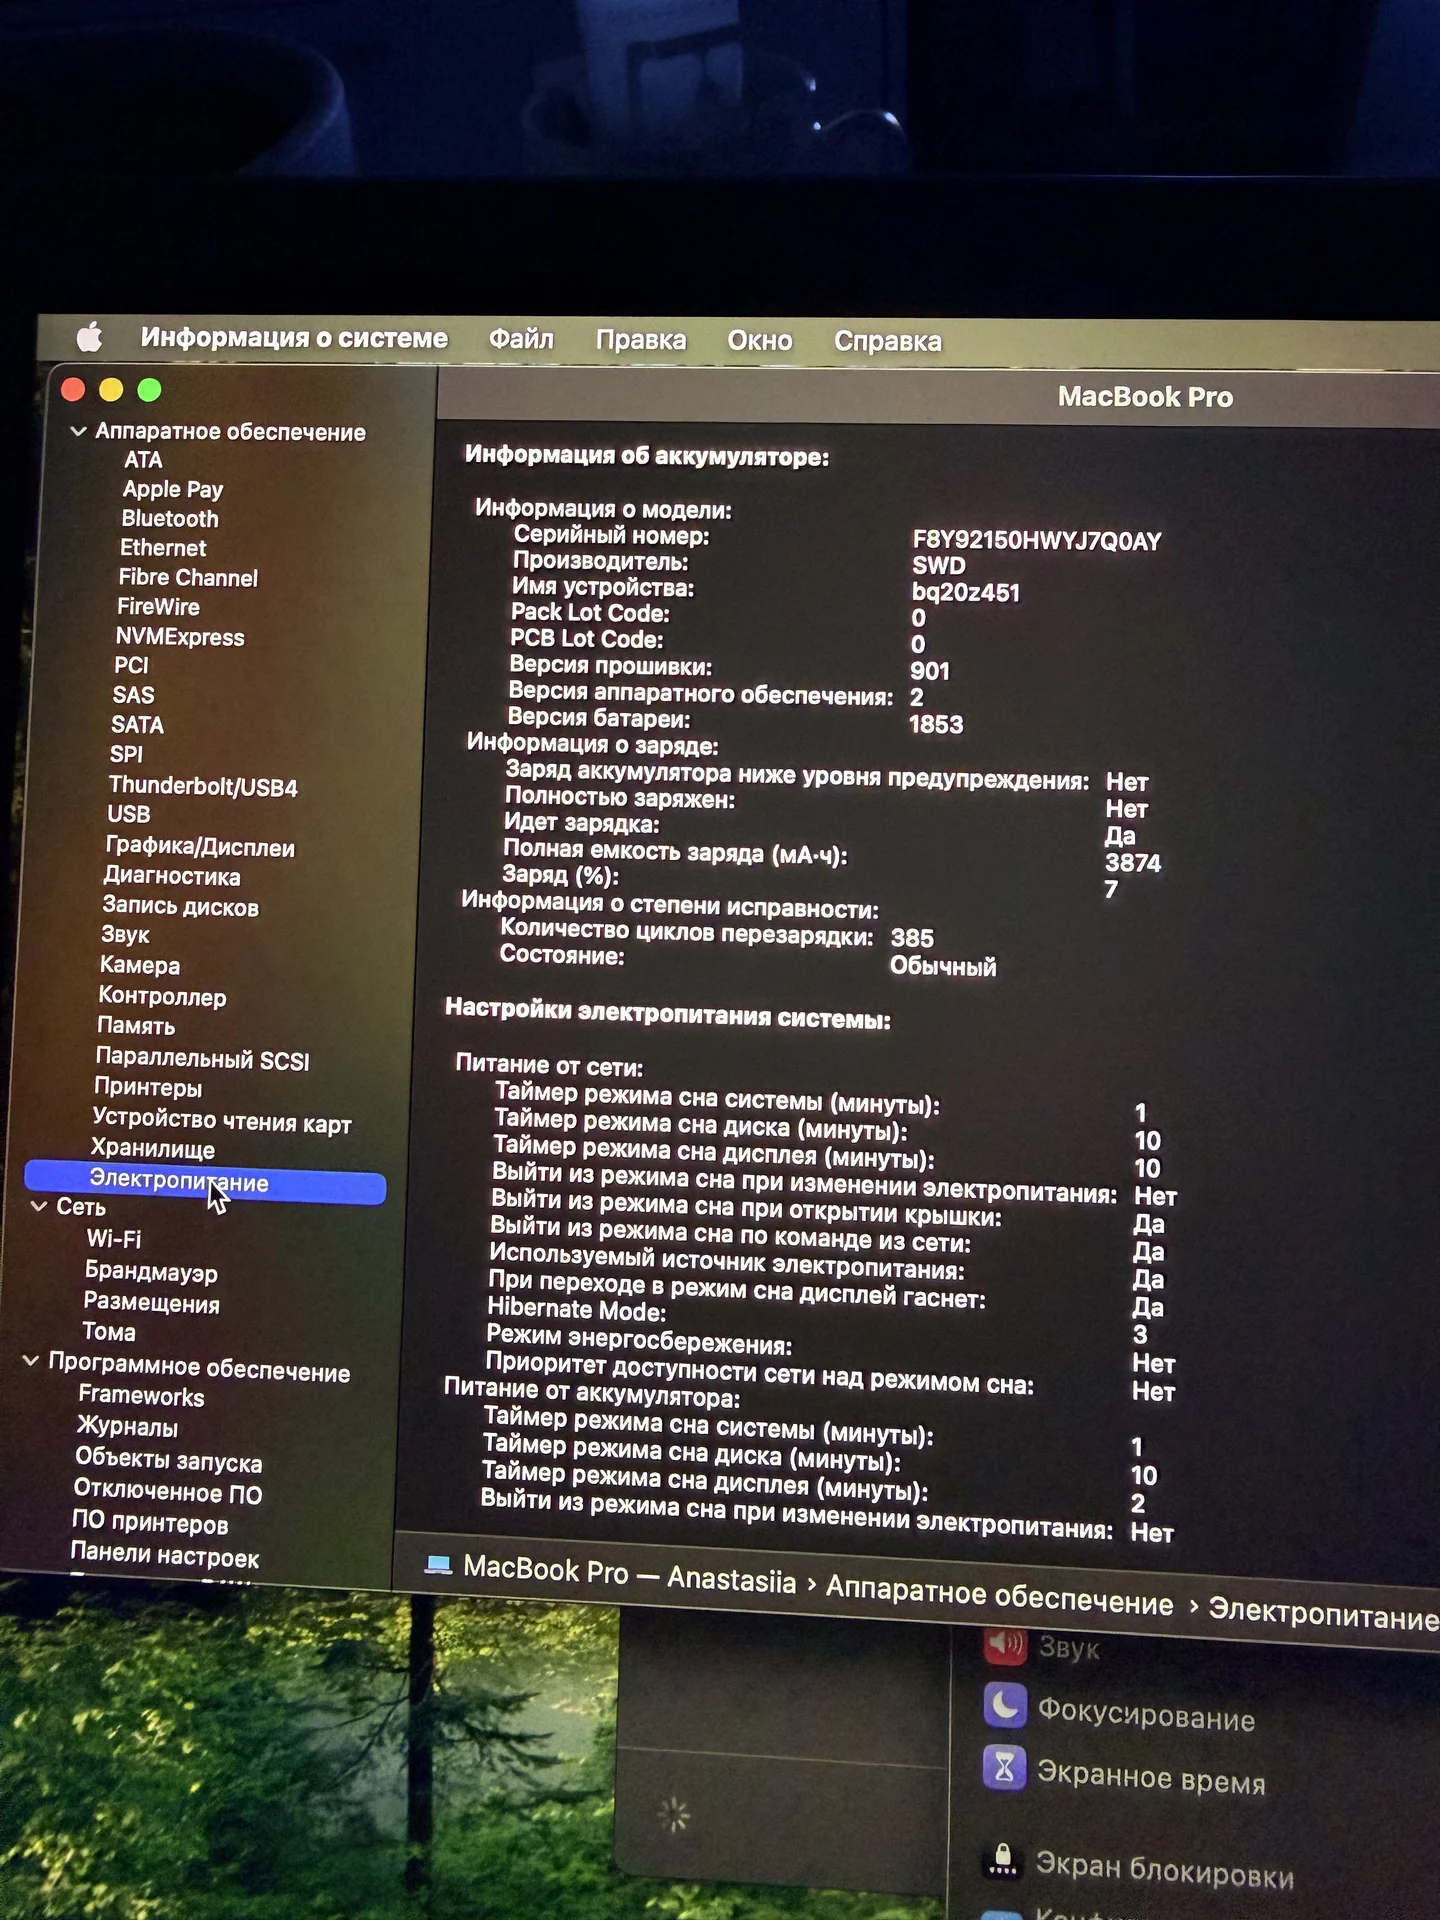Open the Правка menu
This screenshot has height=1920, width=1440.
click(x=641, y=340)
